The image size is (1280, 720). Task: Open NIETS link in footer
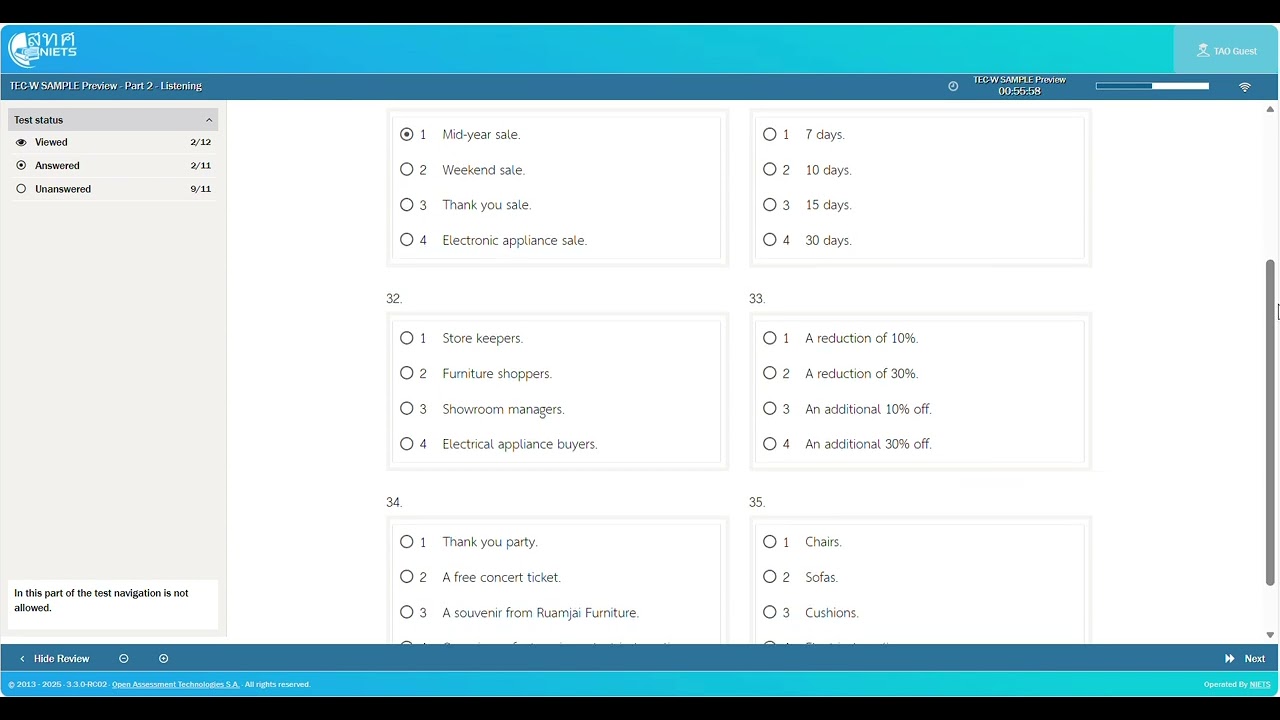tap(1260, 685)
